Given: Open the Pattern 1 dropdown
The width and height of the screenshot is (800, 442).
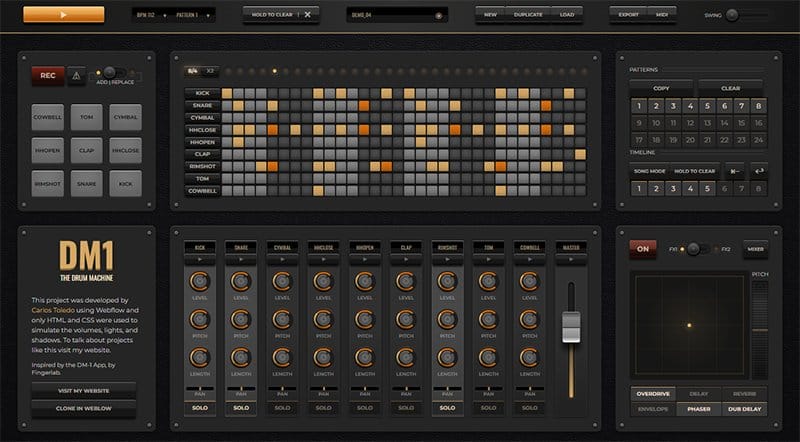Looking at the screenshot, I should tap(192, 15).
